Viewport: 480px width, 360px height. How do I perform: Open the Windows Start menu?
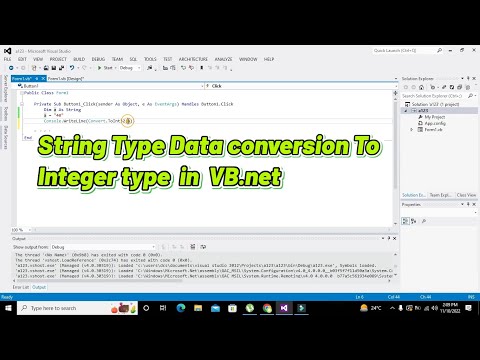(8, 308)
